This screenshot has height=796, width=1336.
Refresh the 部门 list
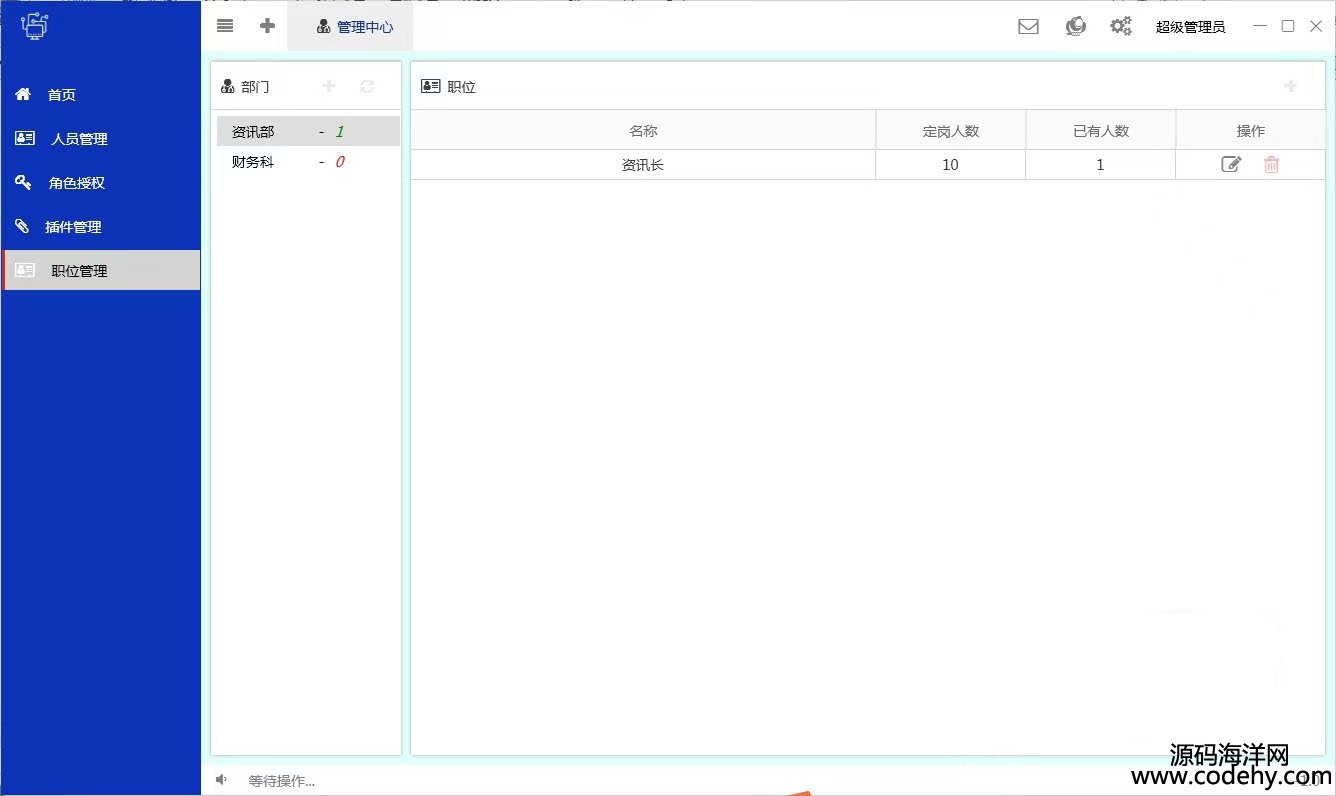click(x=367, y=86)
